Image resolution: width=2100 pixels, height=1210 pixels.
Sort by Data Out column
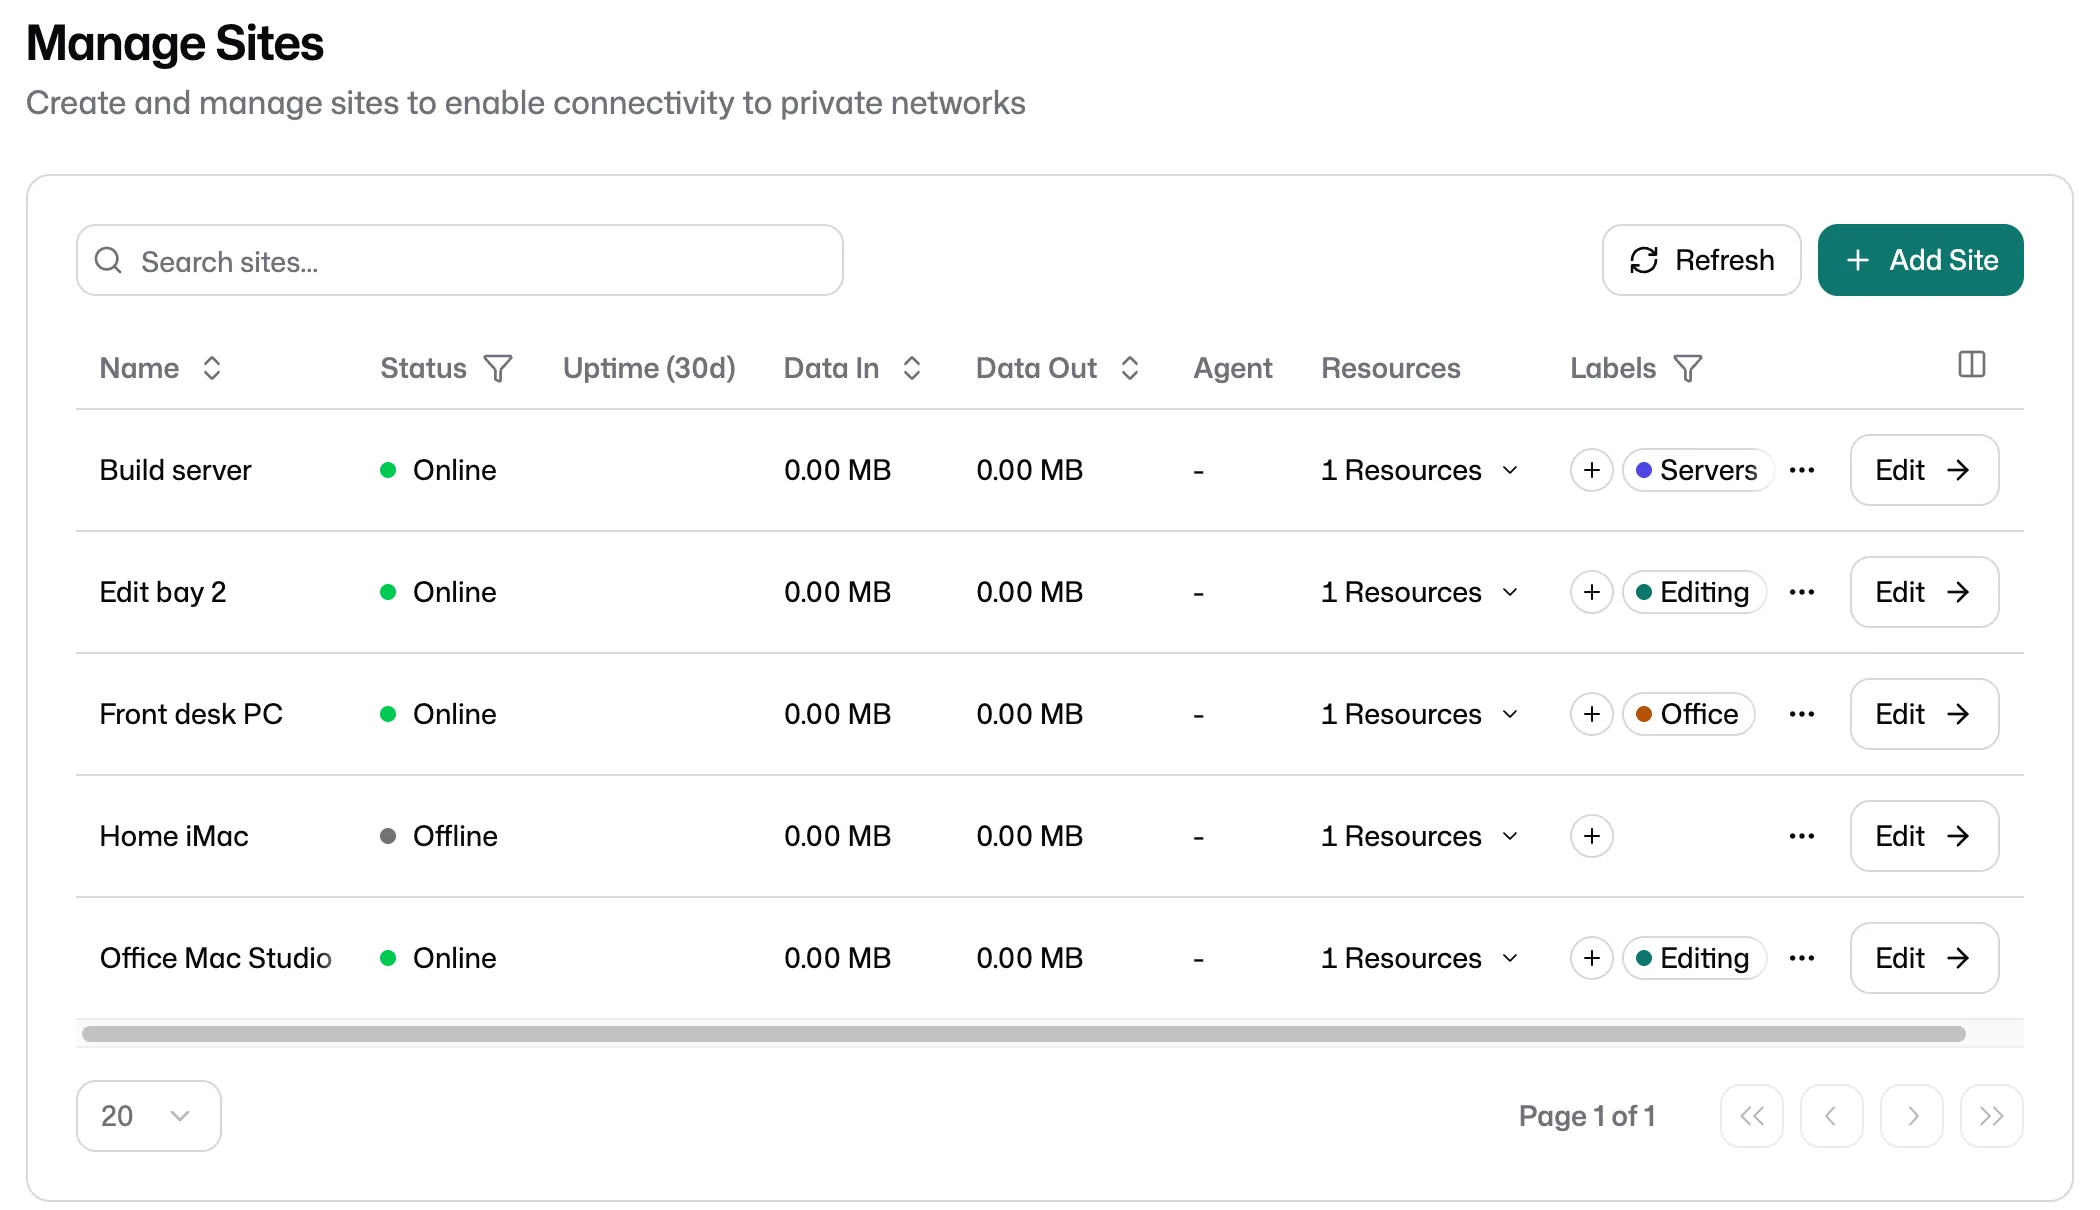(1129, 369)
